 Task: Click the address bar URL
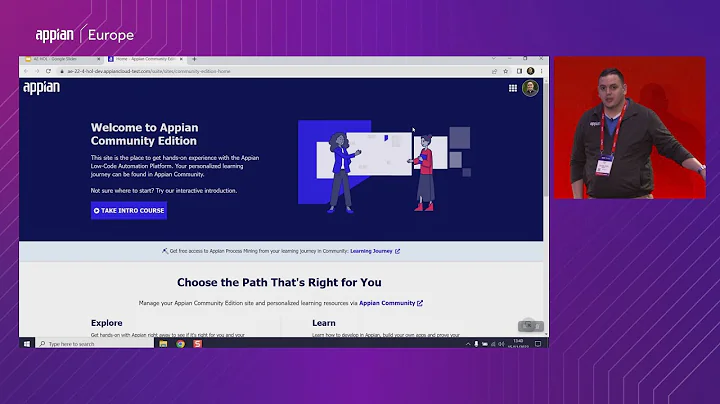pyautogui.click(x=149, y=71)
